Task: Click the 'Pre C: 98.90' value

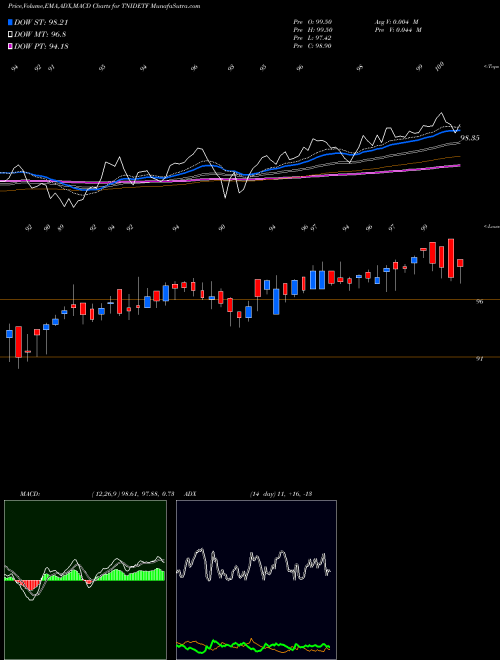Action: [x=313, y=46]
